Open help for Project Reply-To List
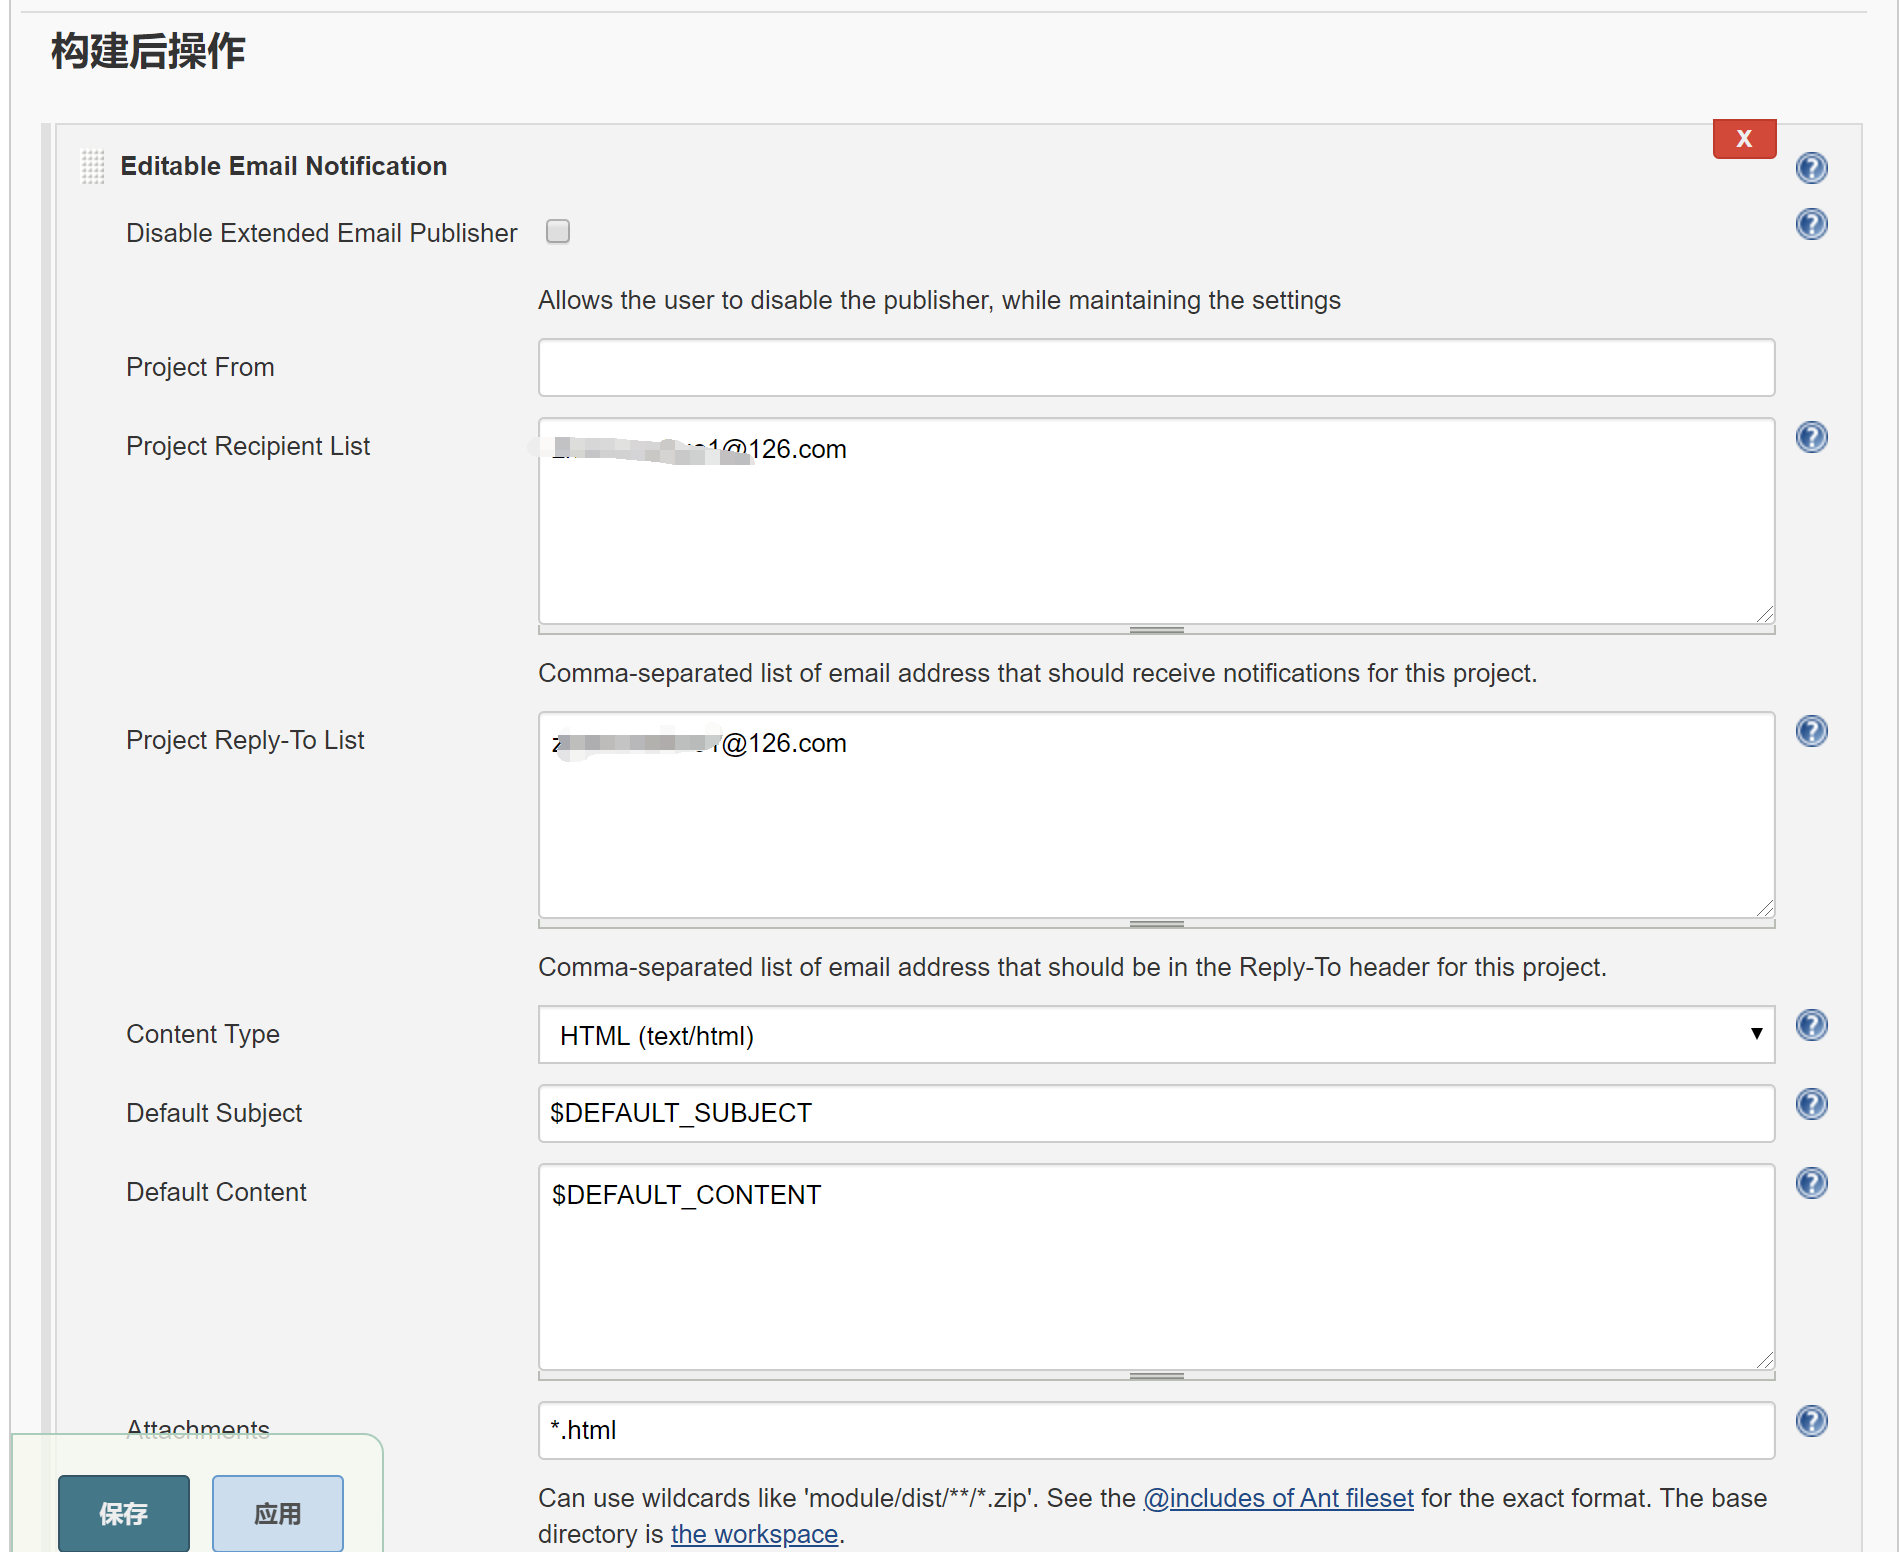 (x=1811, y=731)
